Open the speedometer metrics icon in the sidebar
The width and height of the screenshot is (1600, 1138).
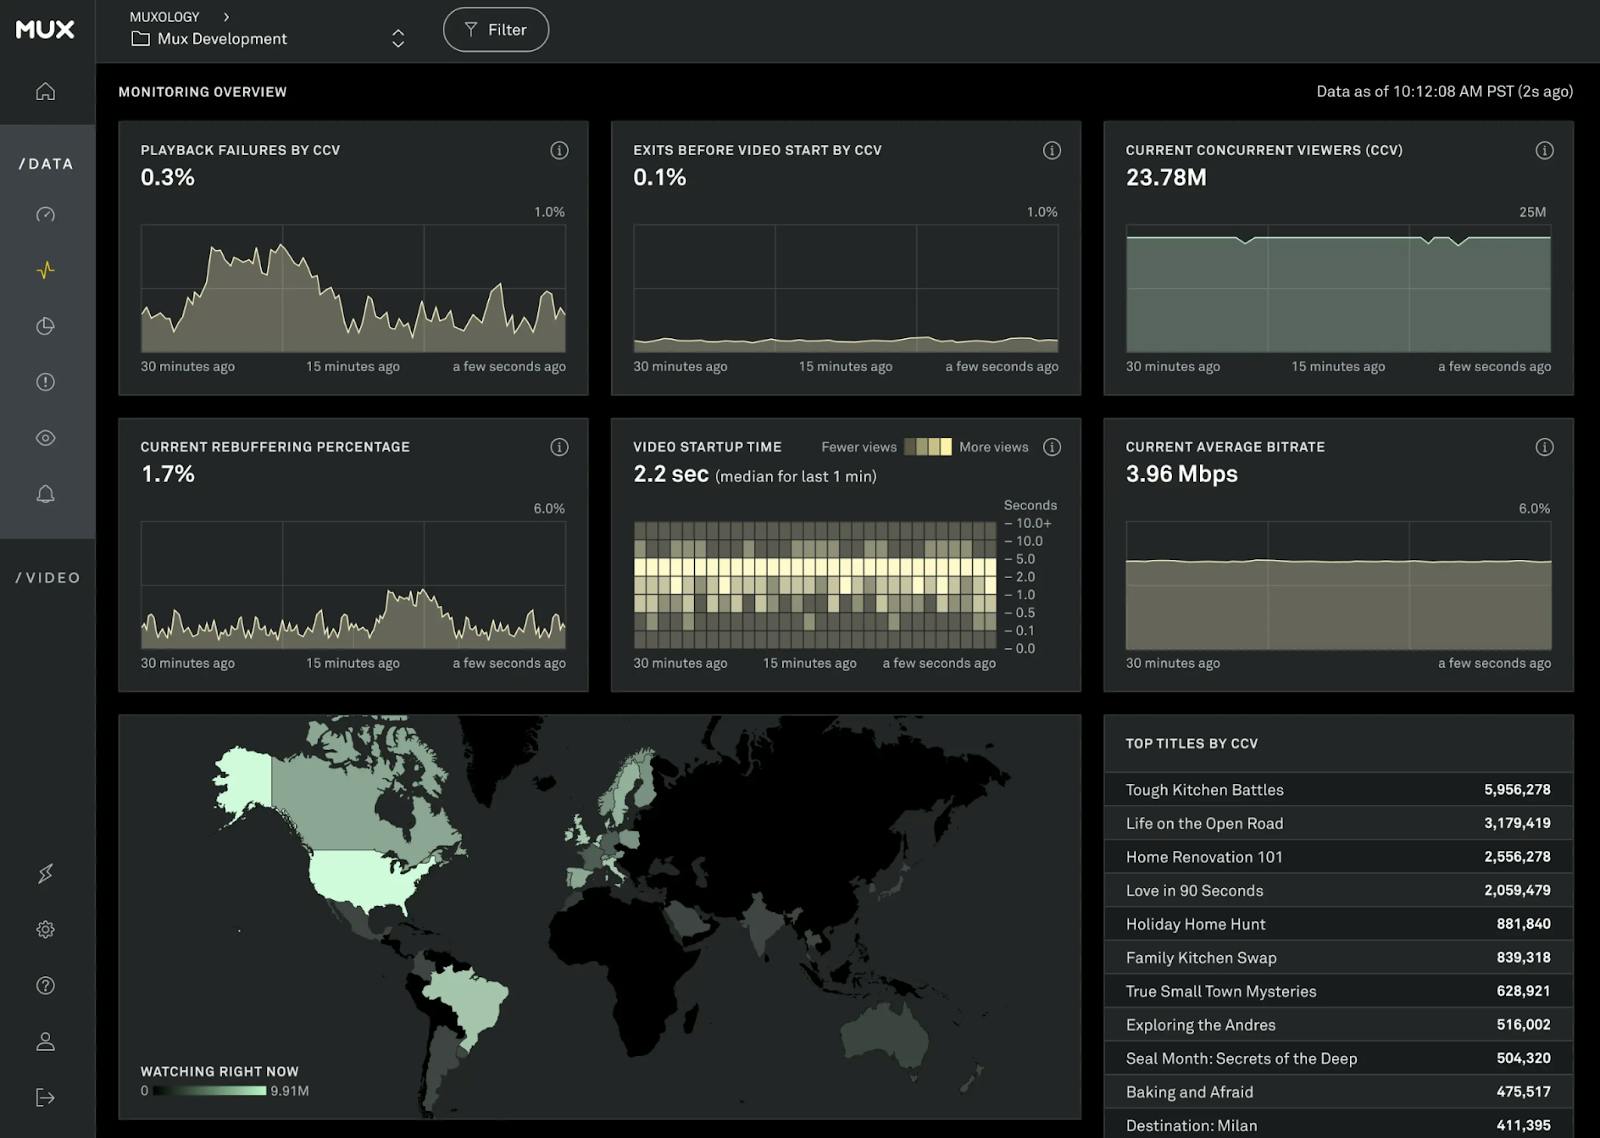click(45, 215)
